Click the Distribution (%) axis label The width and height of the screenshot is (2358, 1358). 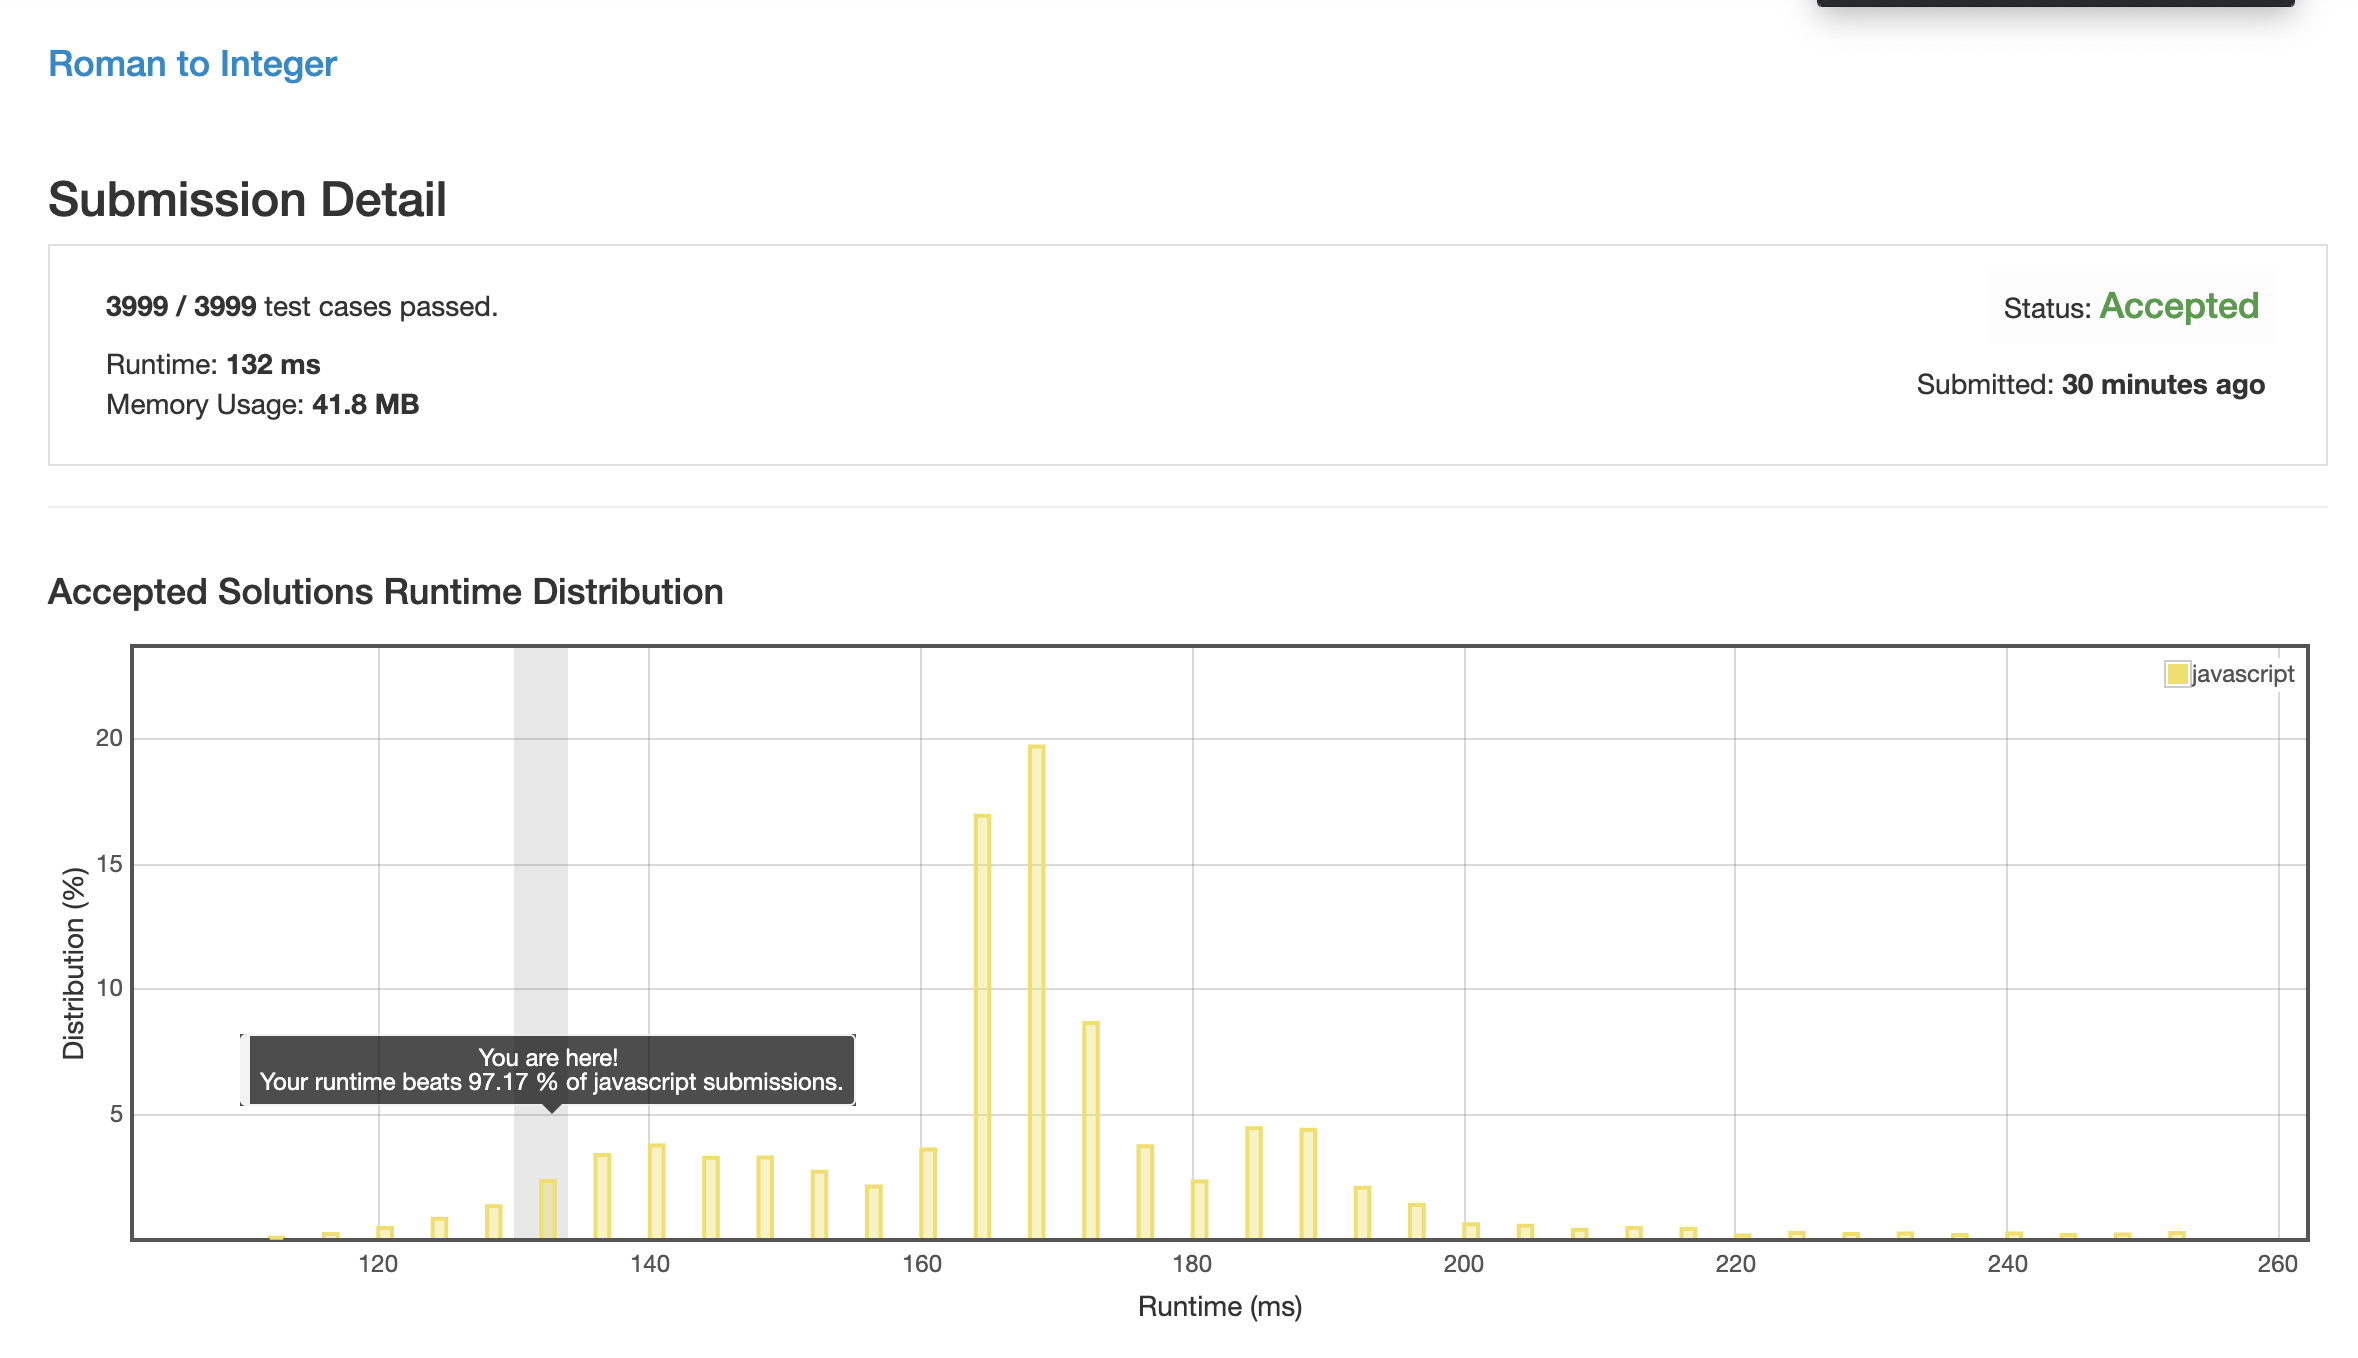pyautogui.click(x=74, y=963)
